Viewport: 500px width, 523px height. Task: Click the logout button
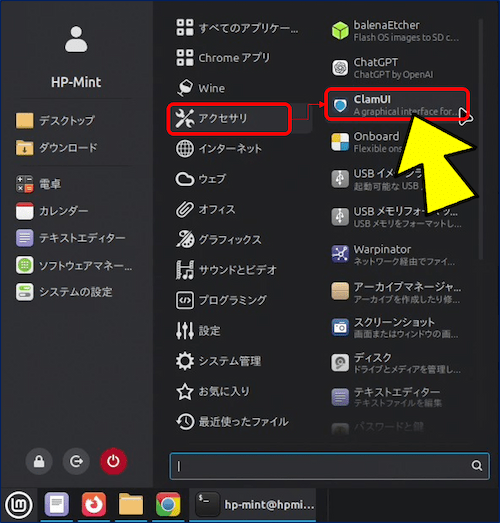[x=76, y=462]
